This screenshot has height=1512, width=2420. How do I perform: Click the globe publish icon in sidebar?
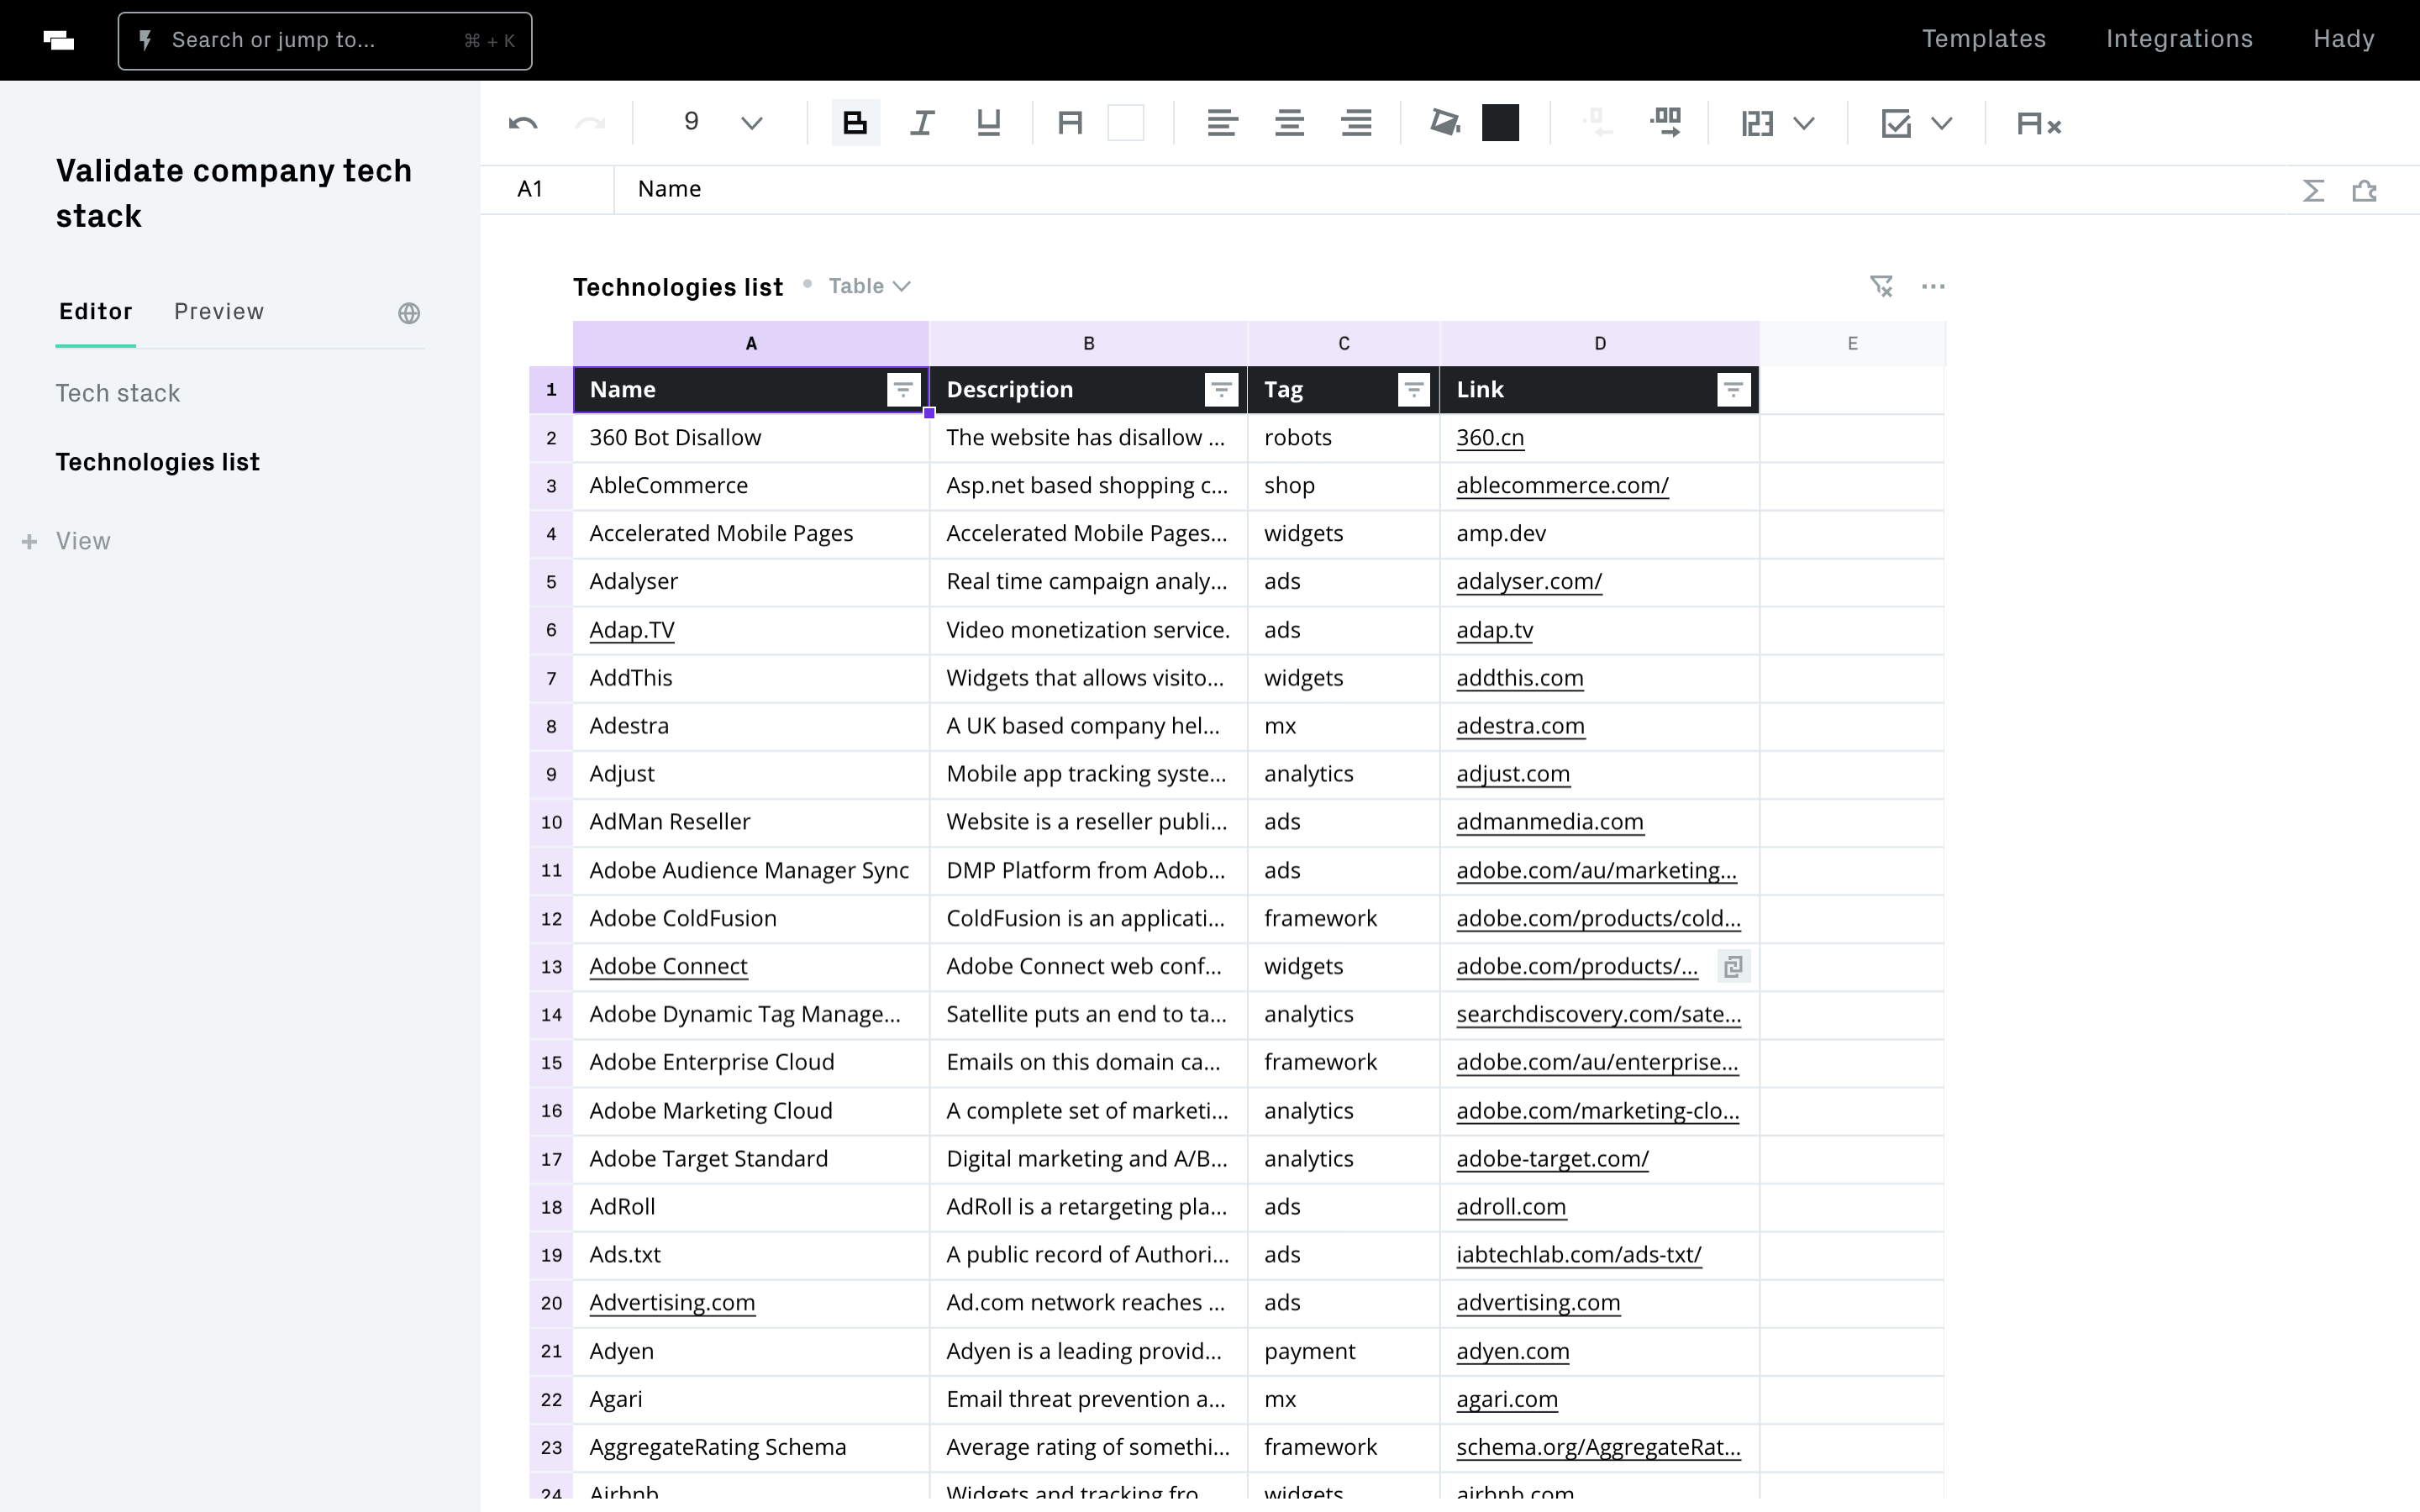point(409,313)
